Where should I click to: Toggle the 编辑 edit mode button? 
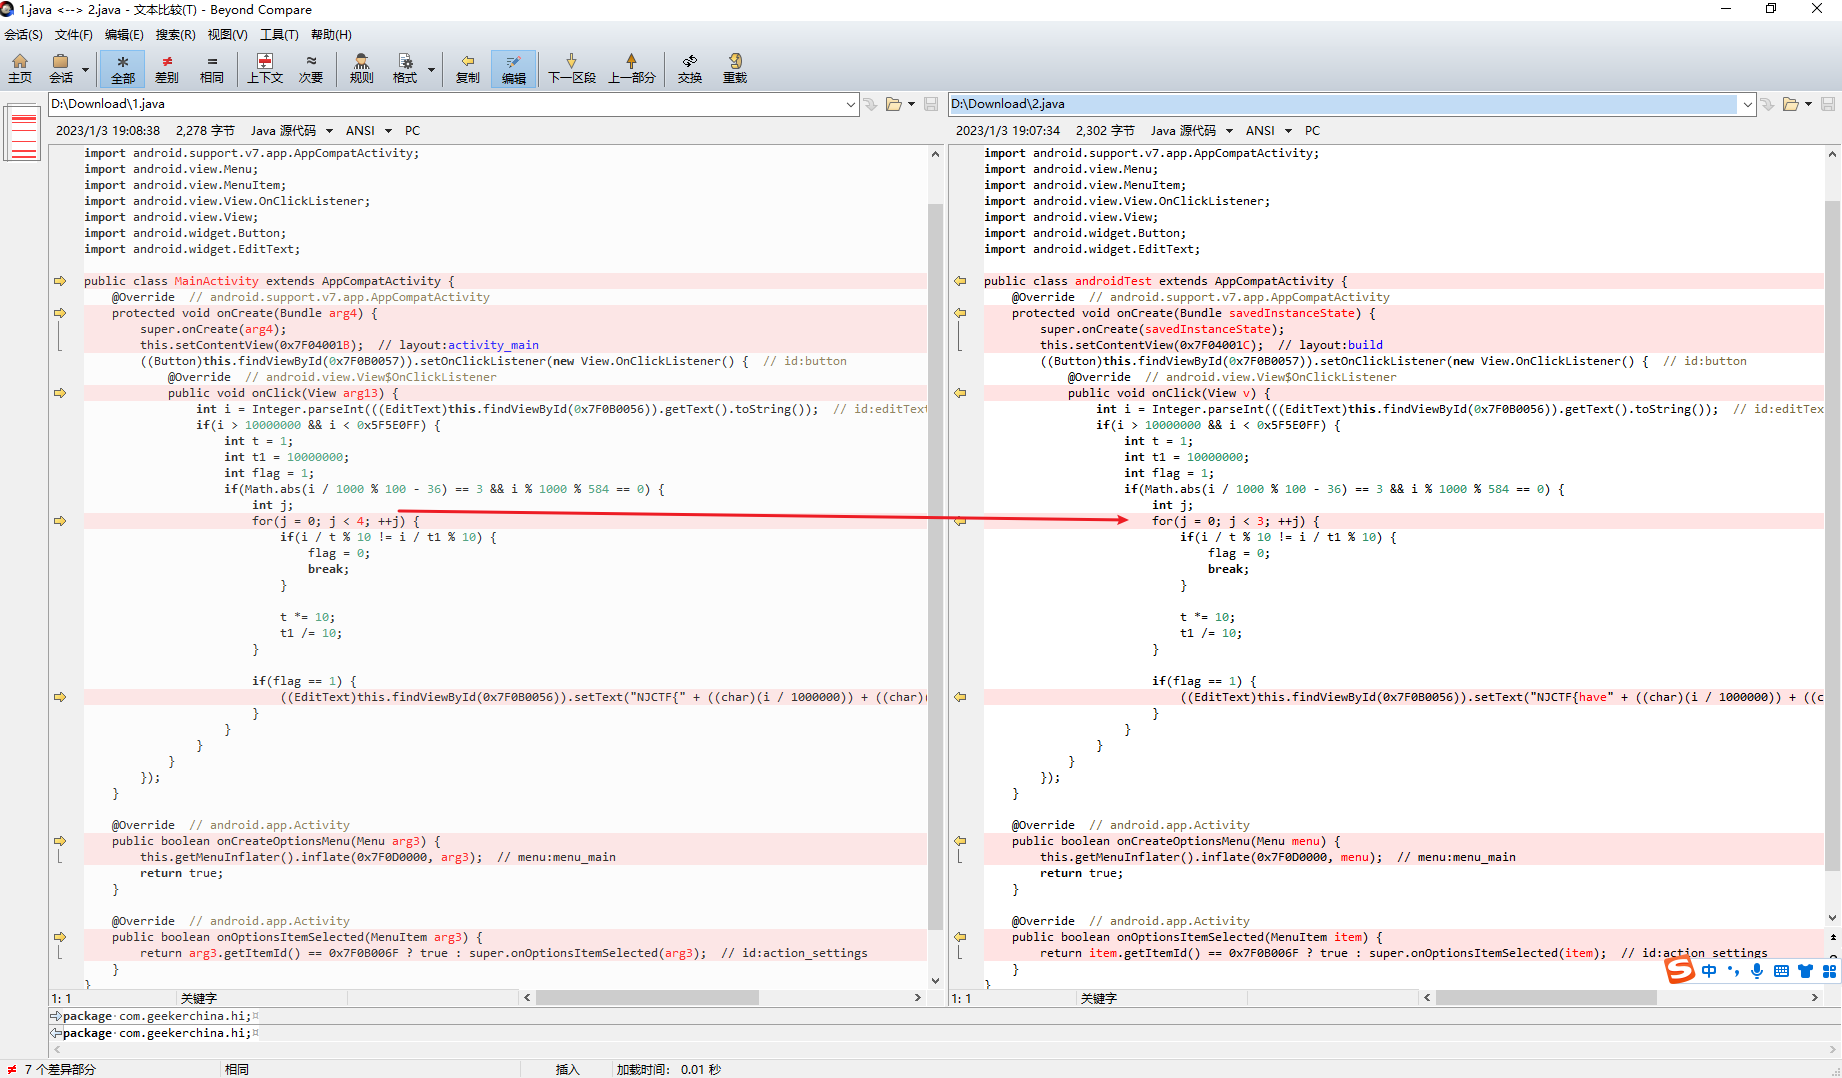coord(513,68)
